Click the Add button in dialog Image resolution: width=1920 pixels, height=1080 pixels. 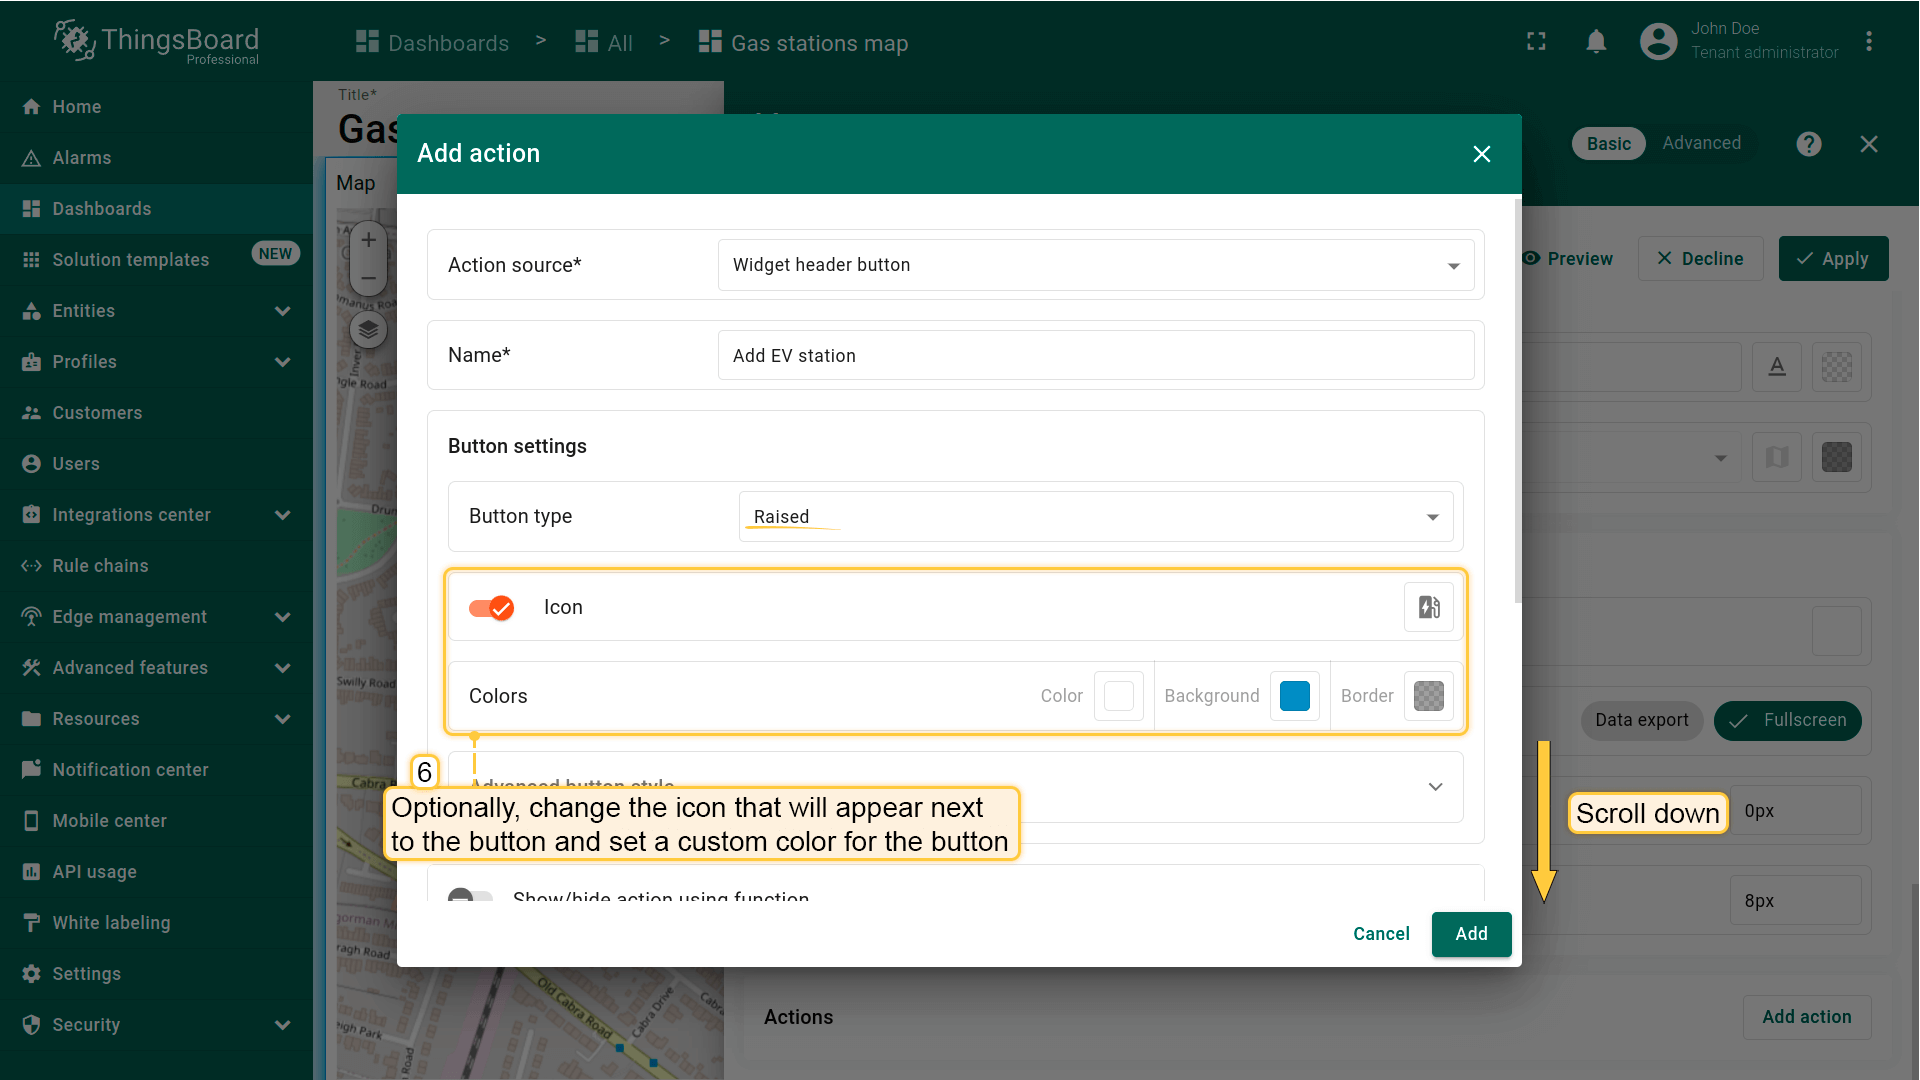tap(1470, 934)
